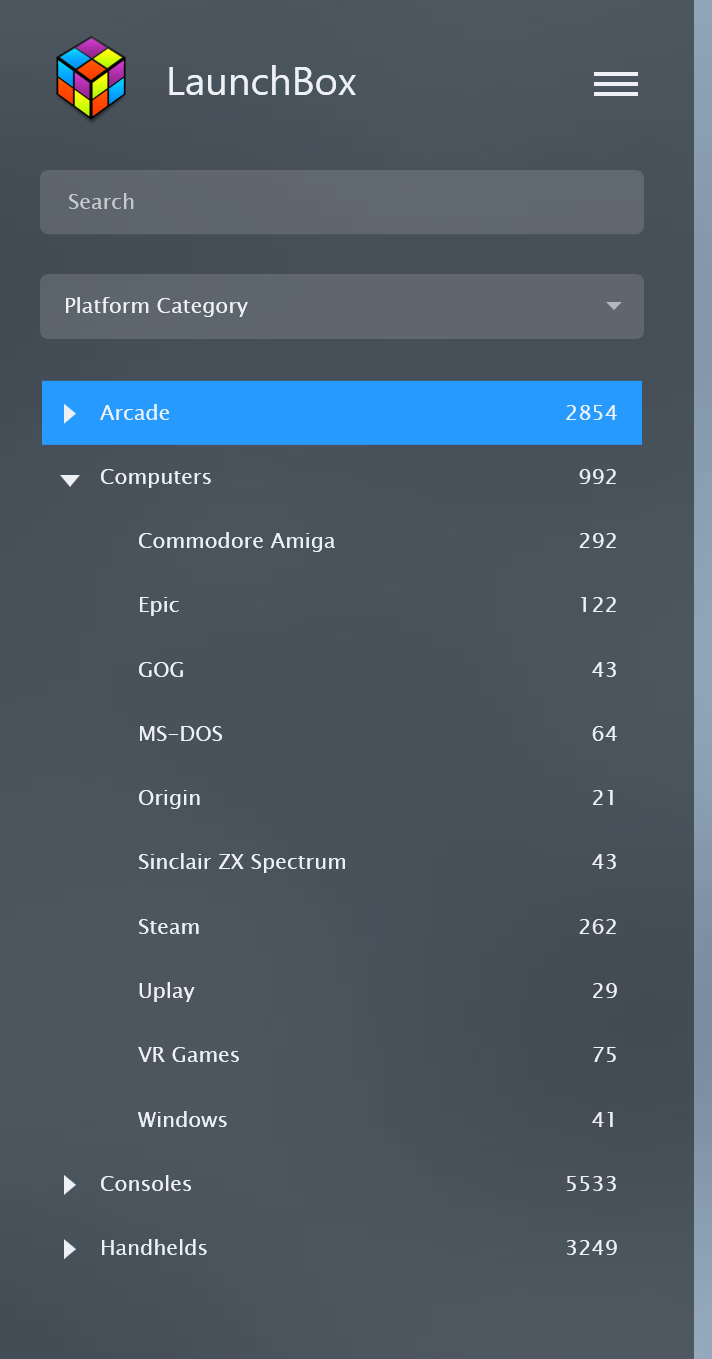The width and height of the screenshot is (712, 1359).
Task: Click the LaunchBox title text
Action: [261, 82]
